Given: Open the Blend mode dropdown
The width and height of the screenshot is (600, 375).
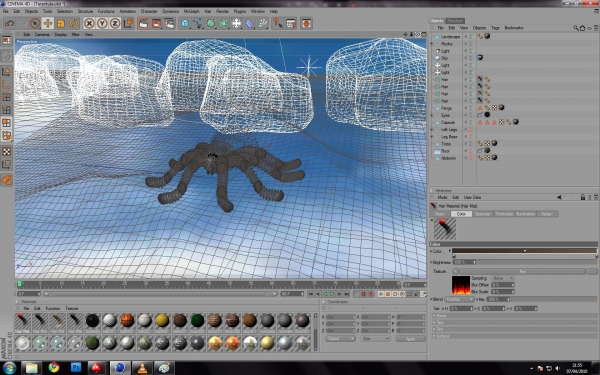Looking at the screenshot, I should (459, 299).
